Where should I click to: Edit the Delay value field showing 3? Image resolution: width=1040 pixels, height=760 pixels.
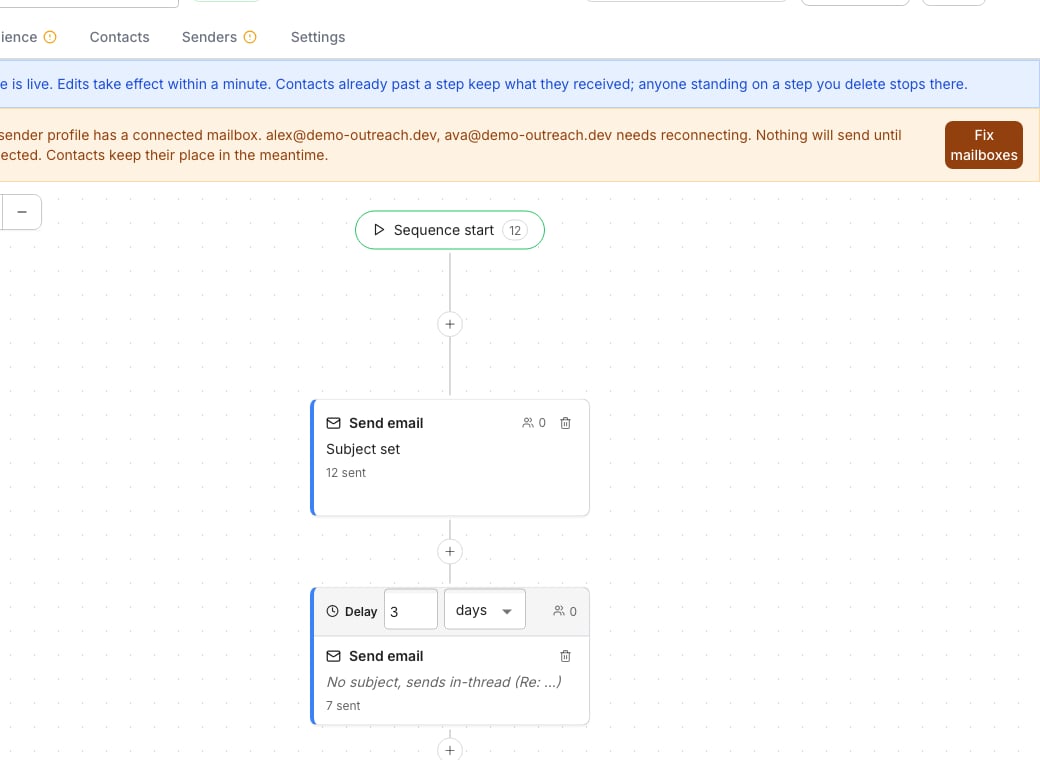click(411, 609)
